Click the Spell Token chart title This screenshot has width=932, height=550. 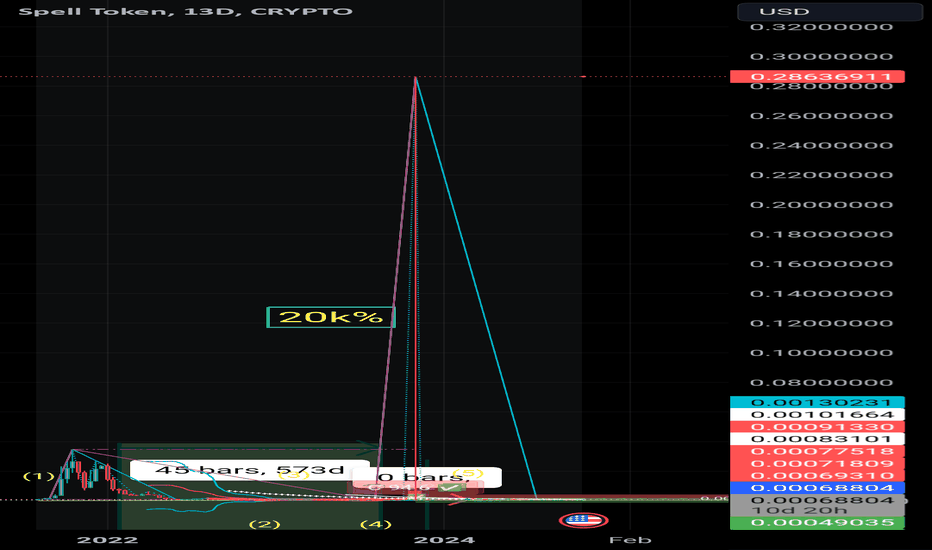(185, 11)
